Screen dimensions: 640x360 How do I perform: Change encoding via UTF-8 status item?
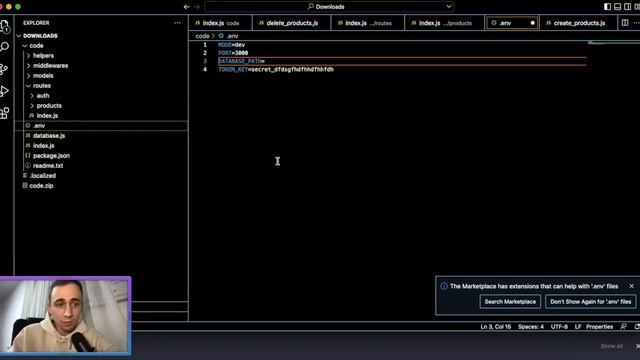coord(559,327)
